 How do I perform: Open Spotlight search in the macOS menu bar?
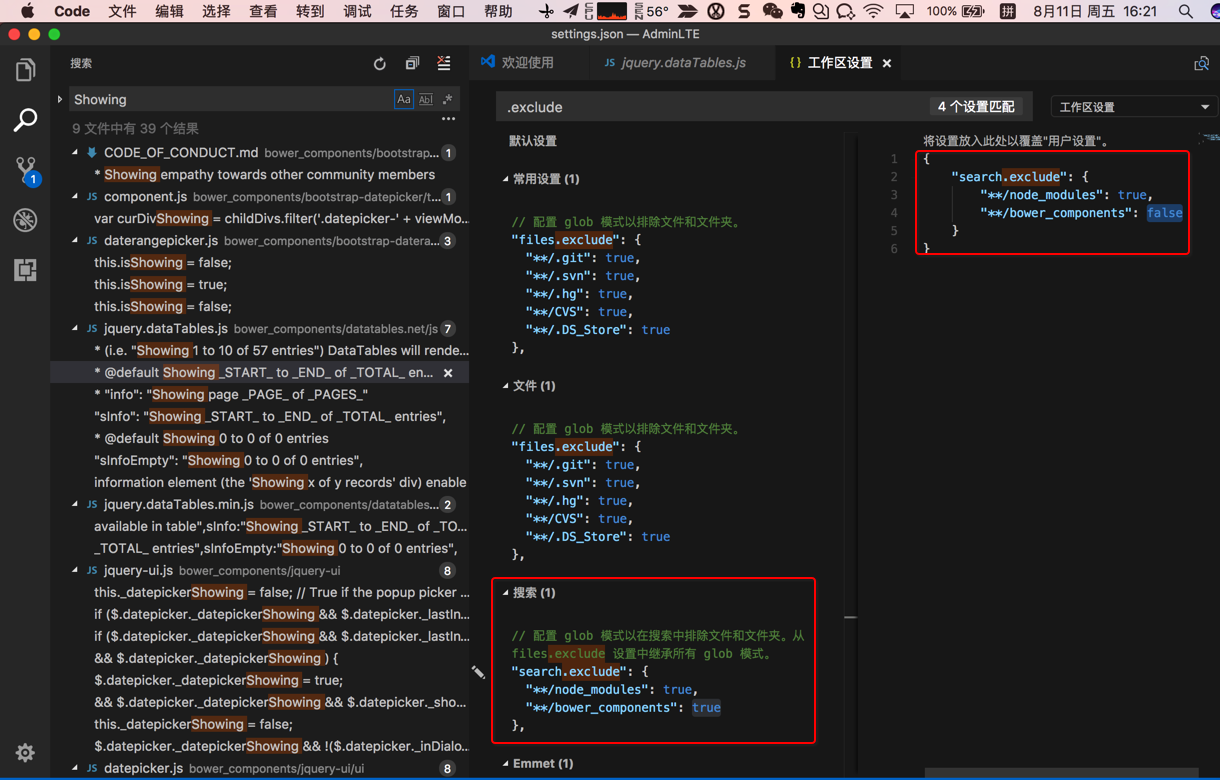pyautogui.click(x=1184, y=12)
